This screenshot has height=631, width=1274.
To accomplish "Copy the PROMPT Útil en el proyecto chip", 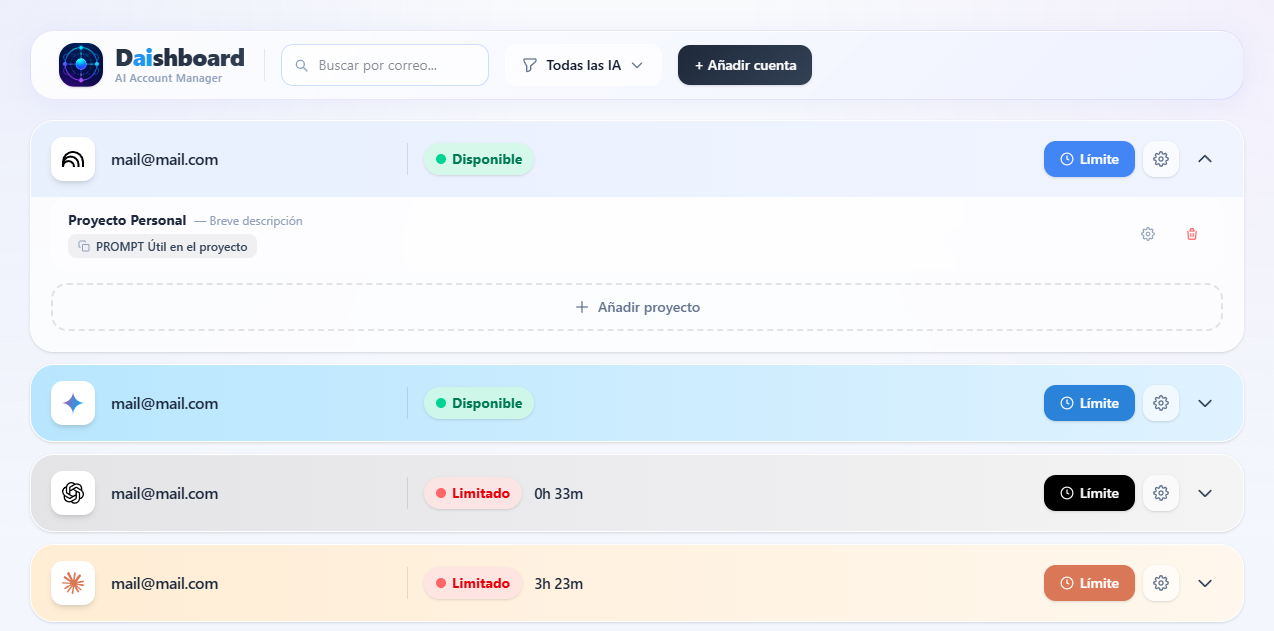I will (x=162, y=246).
